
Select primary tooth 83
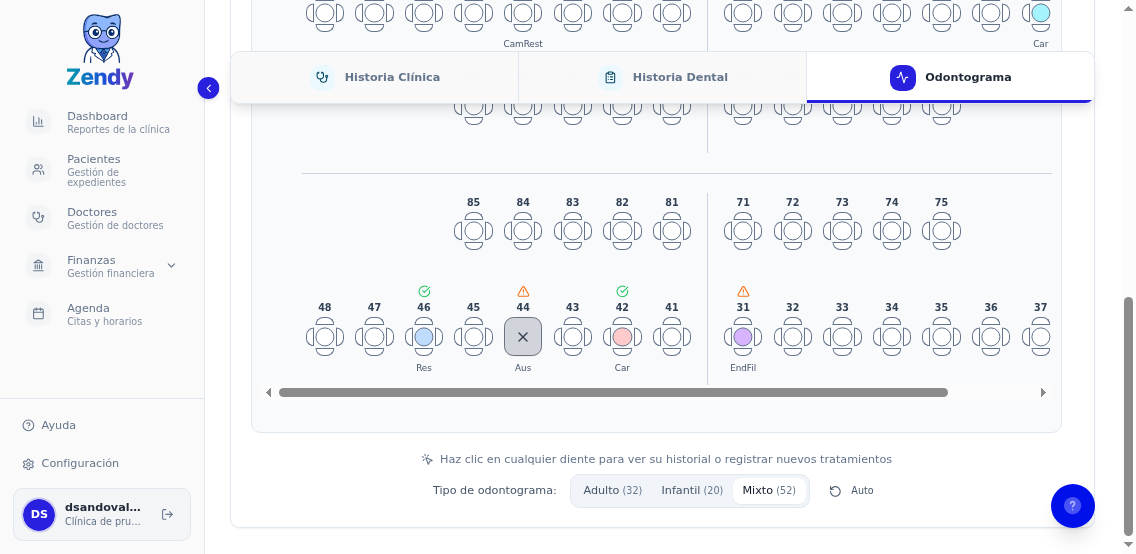(572, 231)
